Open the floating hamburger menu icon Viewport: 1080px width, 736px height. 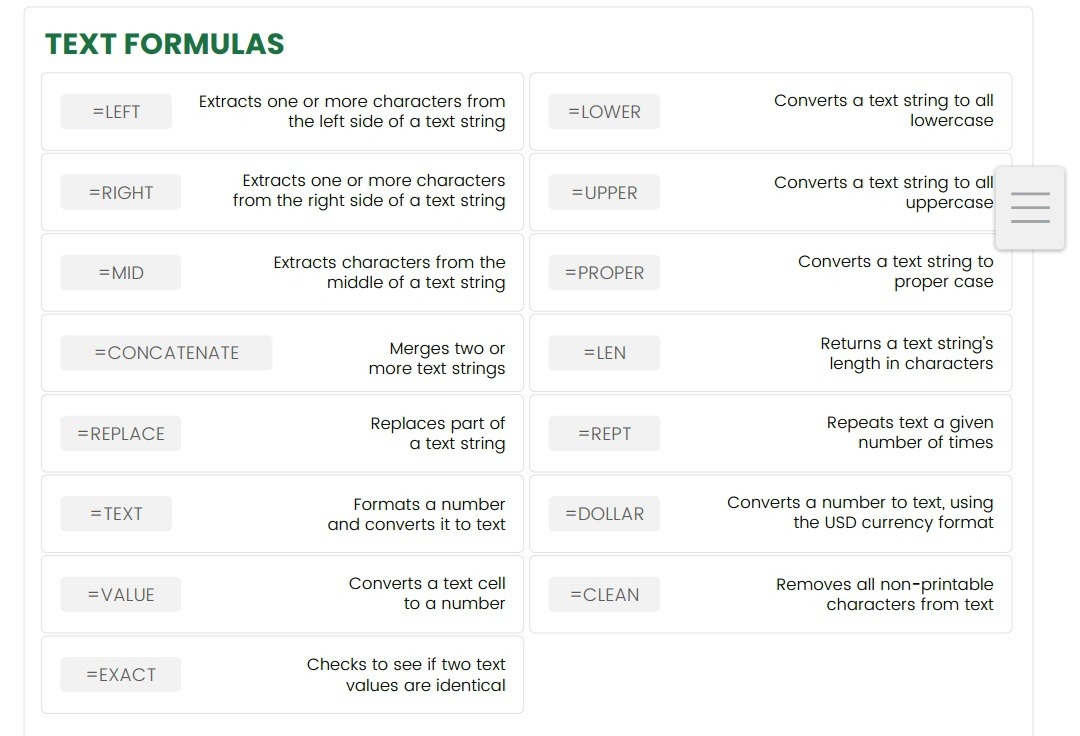[1030, 207]
